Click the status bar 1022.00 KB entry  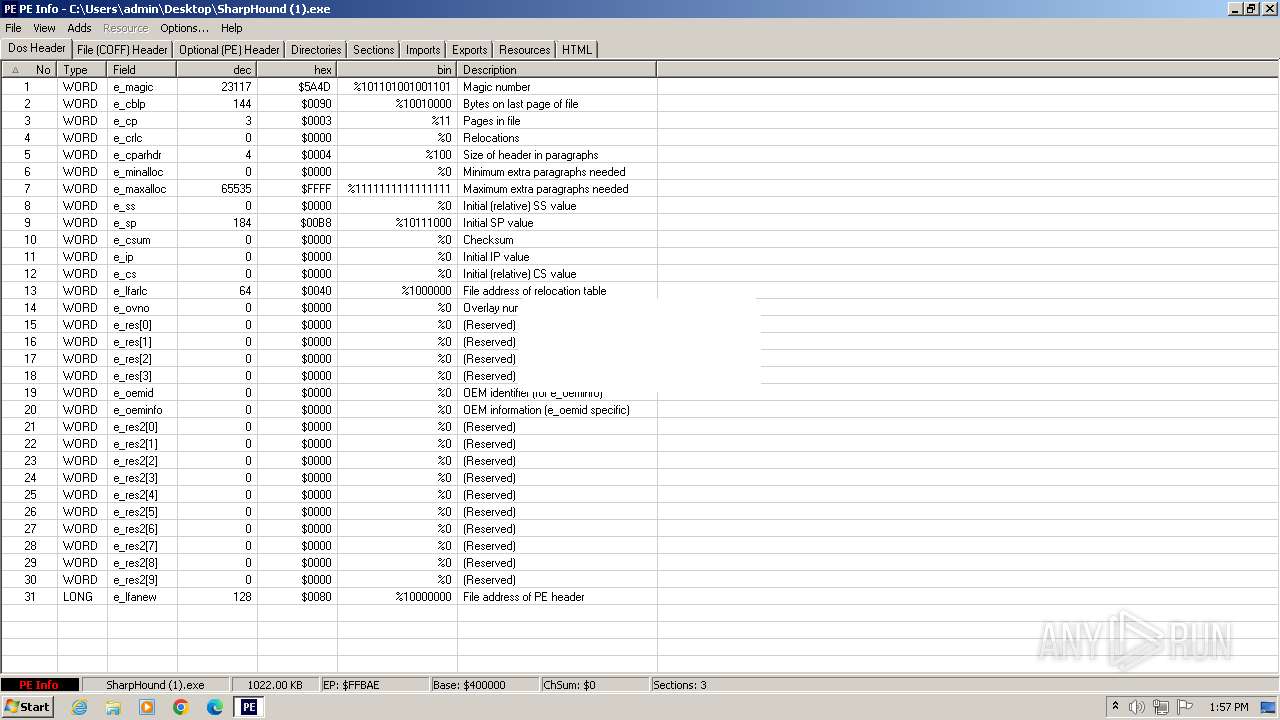coord(275,685)
